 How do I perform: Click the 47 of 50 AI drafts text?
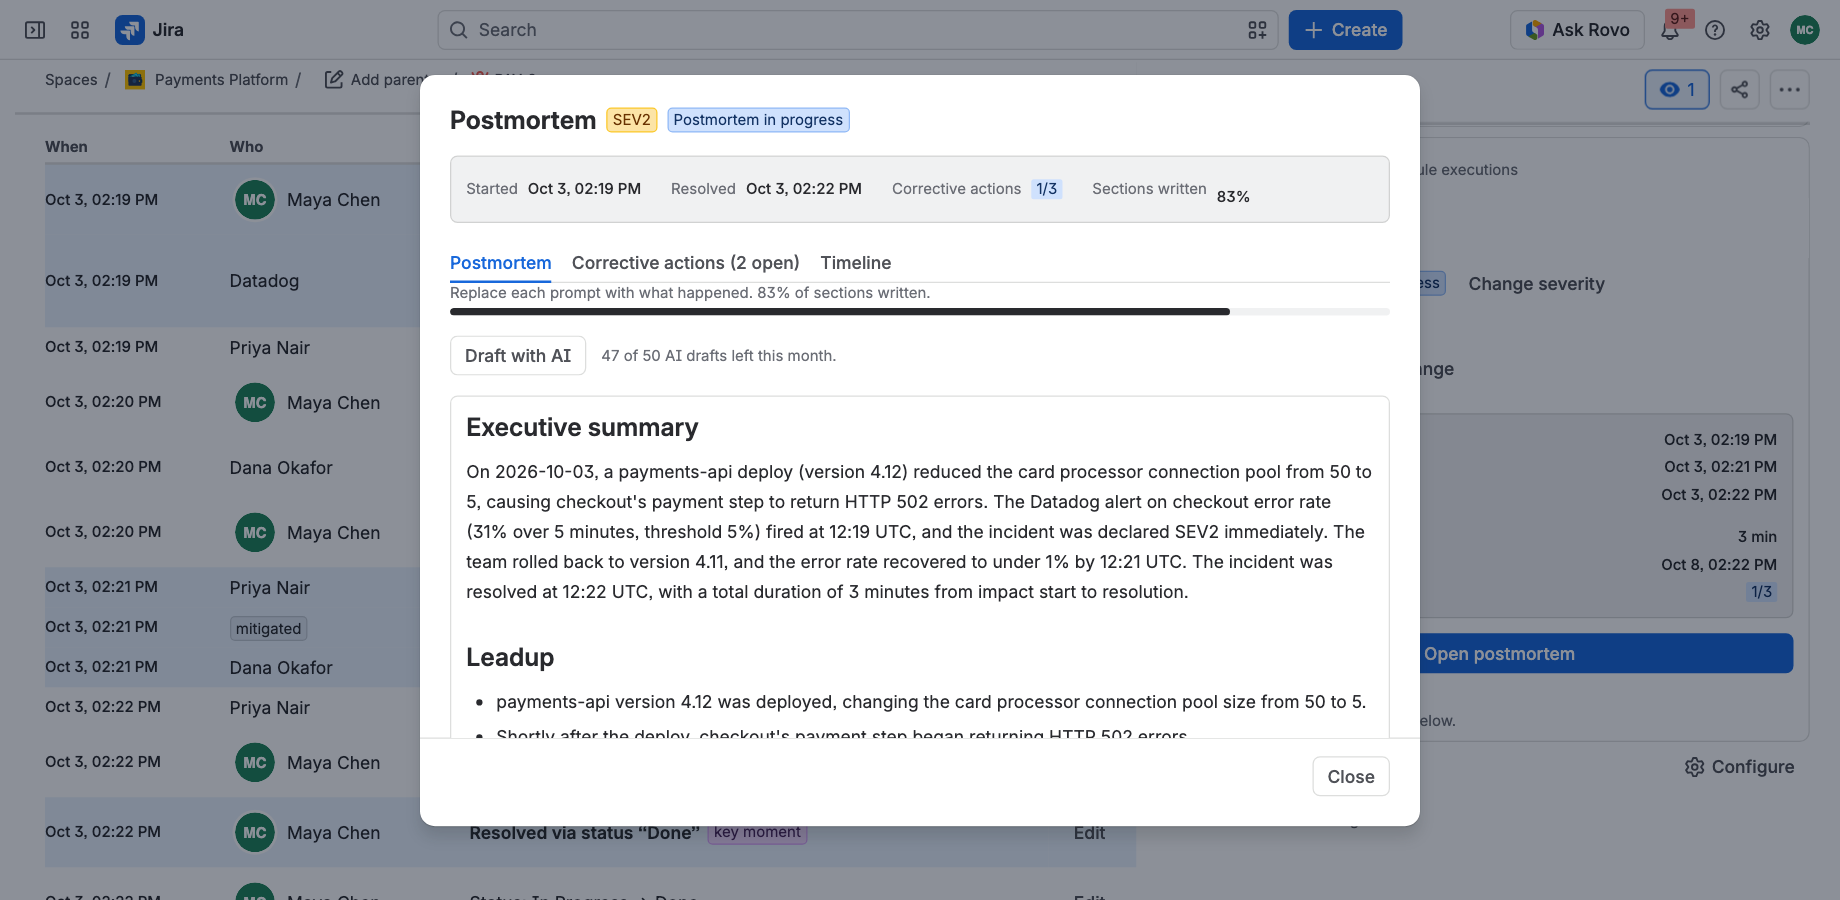point(719,356)
